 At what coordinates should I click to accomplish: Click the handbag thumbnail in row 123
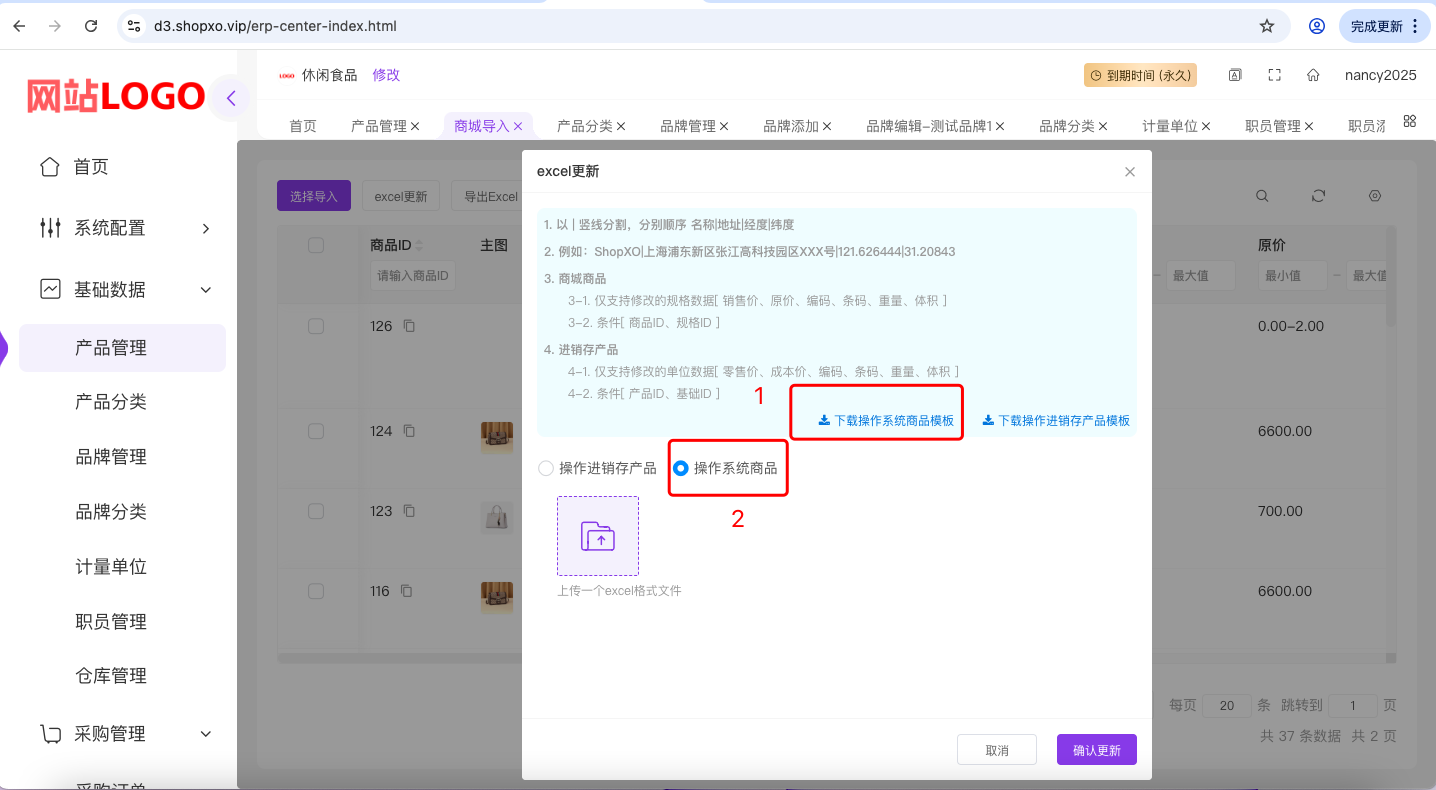[497, 518]
